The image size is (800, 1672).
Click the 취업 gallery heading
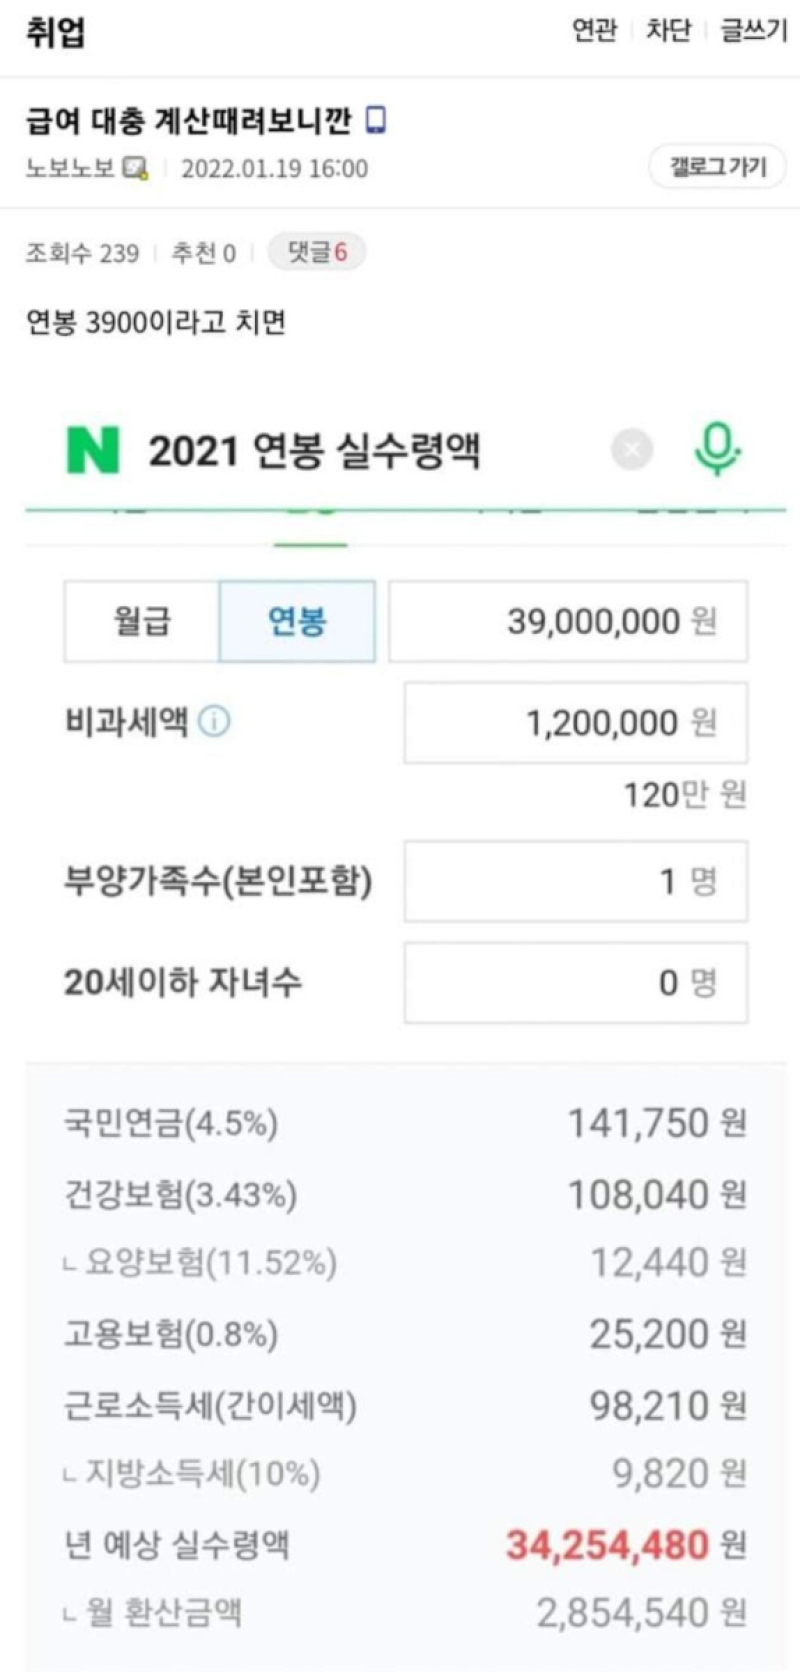tap(56, 31)
